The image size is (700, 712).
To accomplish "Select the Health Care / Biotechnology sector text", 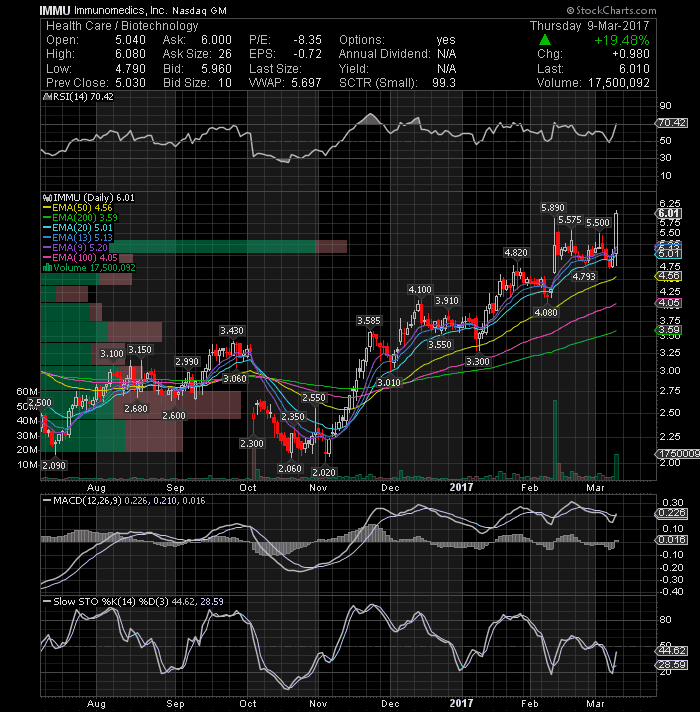I will point(122,26).
